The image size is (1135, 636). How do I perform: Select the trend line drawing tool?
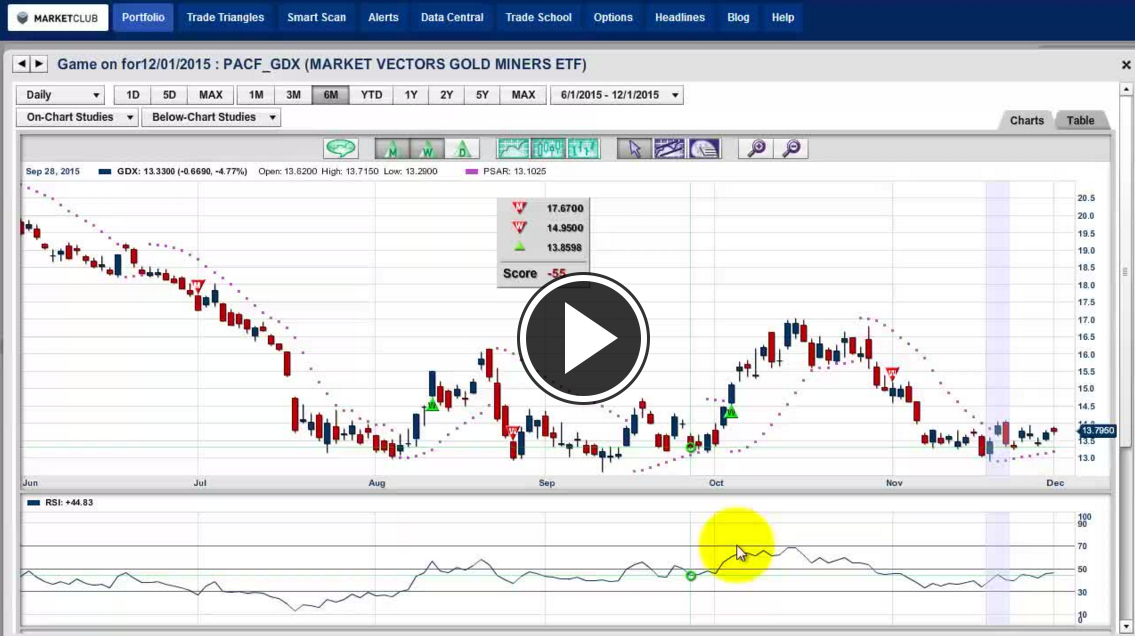[669, 148]
